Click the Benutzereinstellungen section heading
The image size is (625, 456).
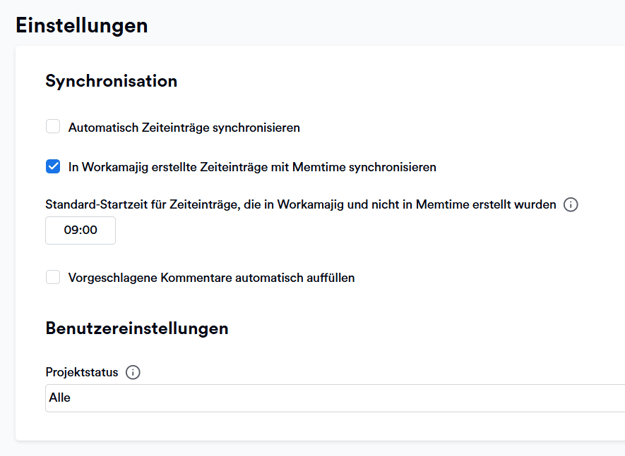137,328
